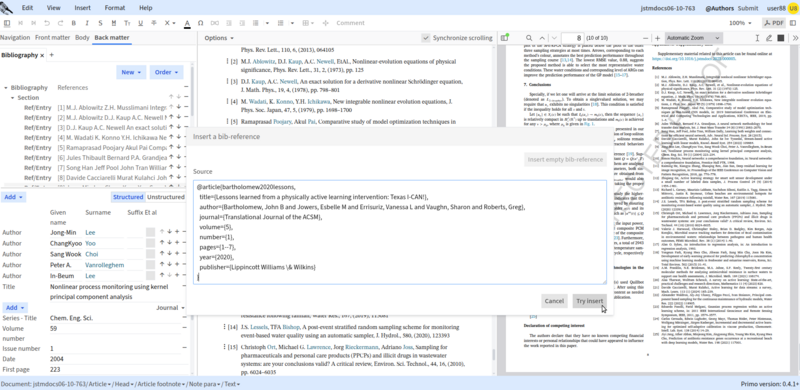
Task: Zoom in the PDF with plus
Action: click(657, 38)
